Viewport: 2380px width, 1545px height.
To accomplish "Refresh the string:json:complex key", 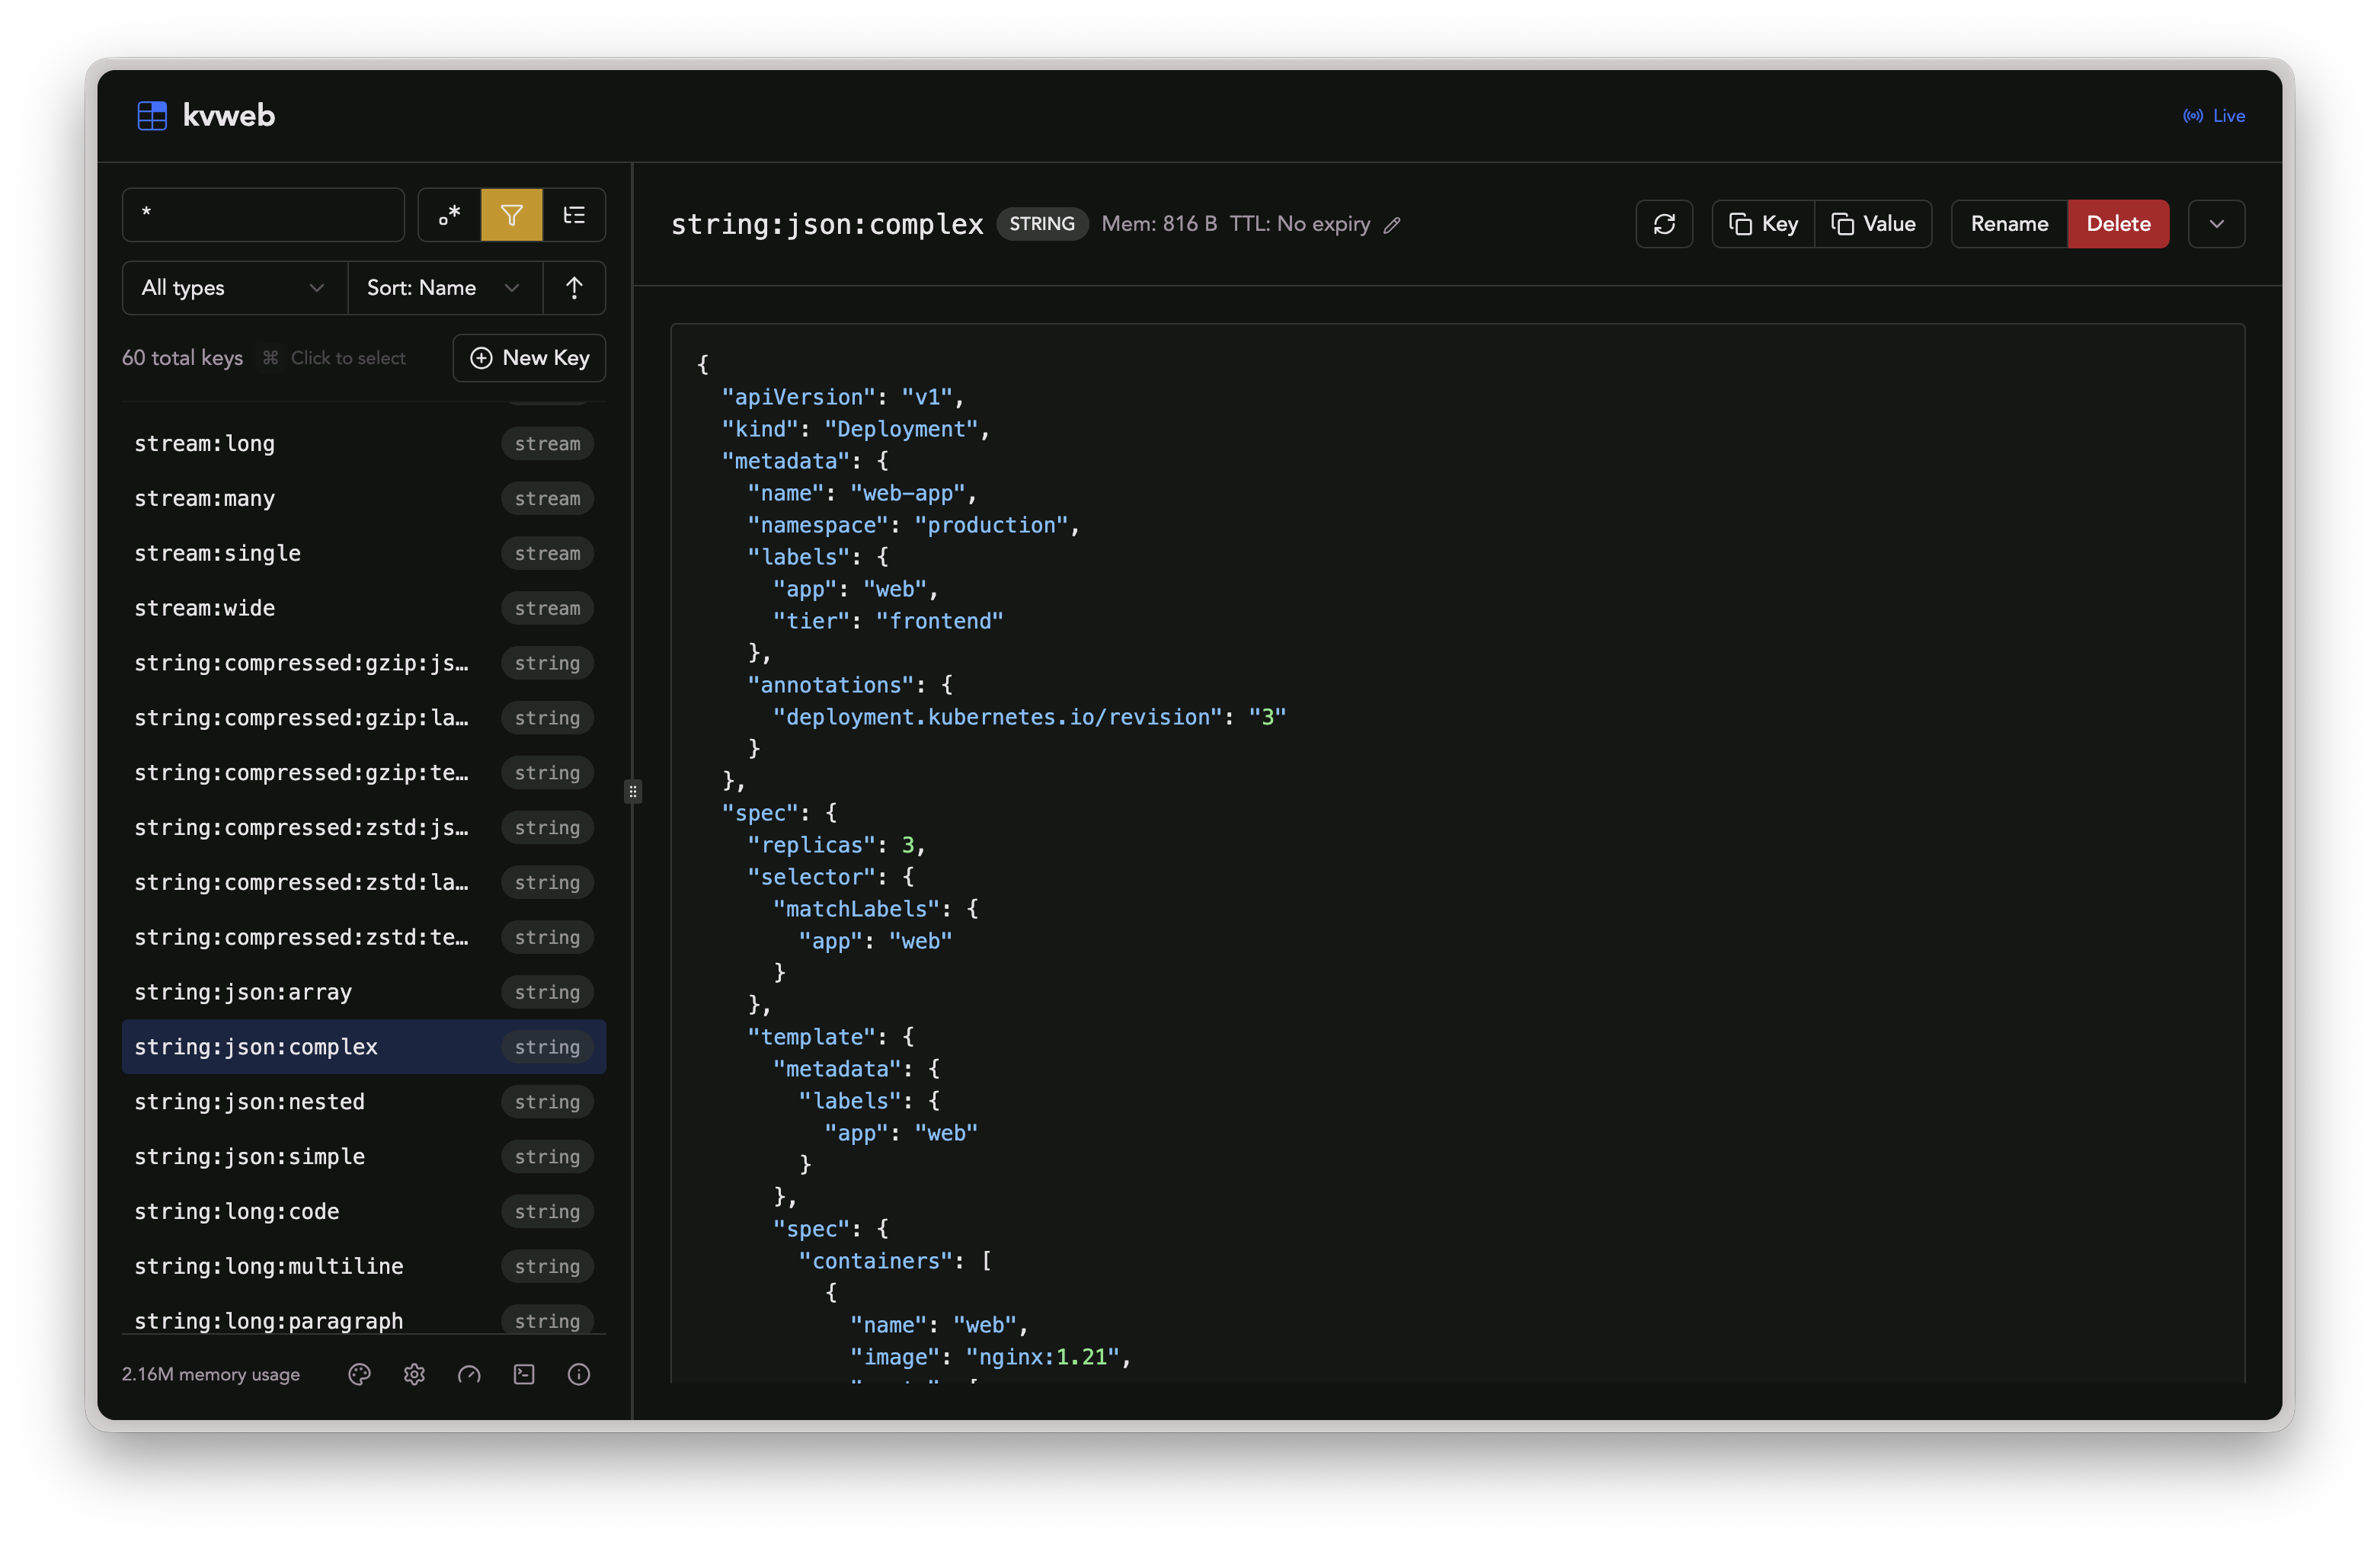I will (1663, 223).
